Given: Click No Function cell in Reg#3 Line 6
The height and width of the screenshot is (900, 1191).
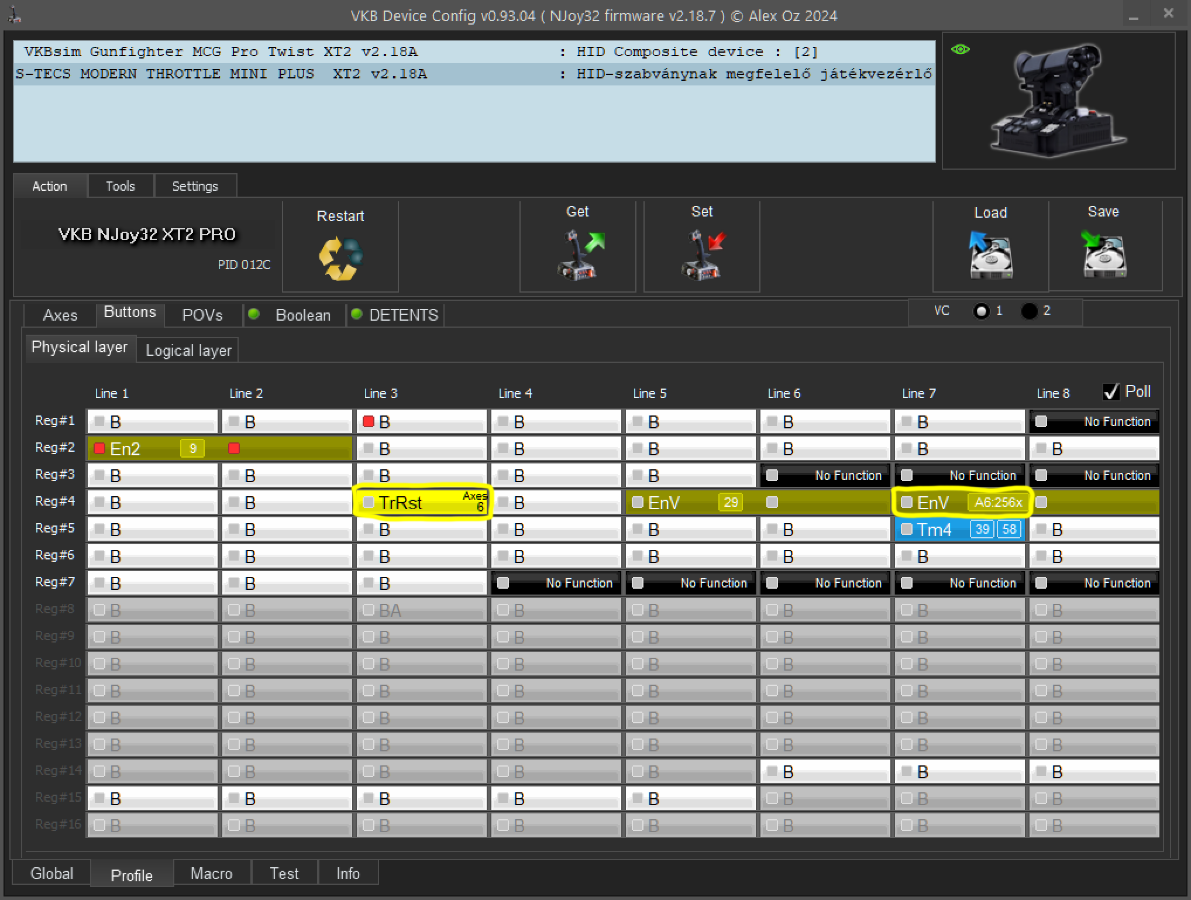Looking at the screenshot, I should [x=825, y=475].
